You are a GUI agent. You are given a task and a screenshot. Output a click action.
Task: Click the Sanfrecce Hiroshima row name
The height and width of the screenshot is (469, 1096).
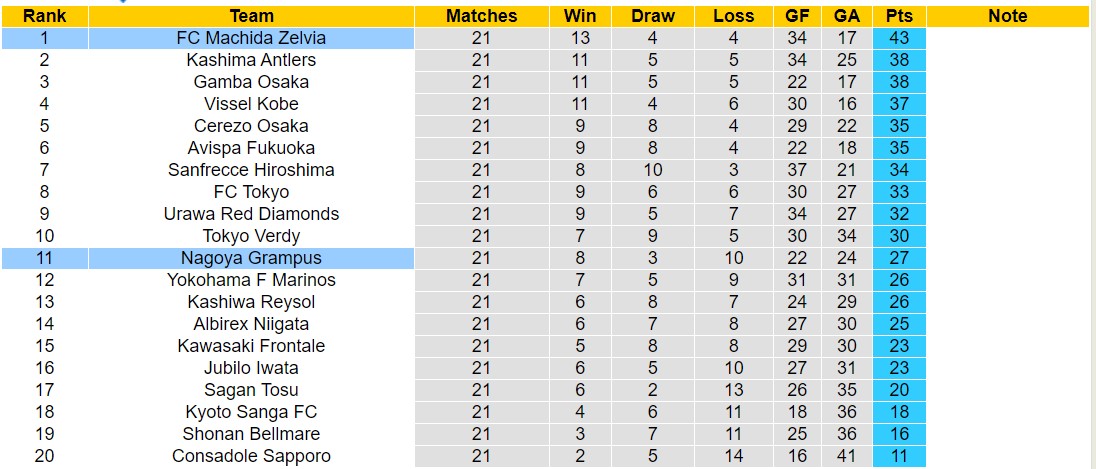tap(251, 170)
